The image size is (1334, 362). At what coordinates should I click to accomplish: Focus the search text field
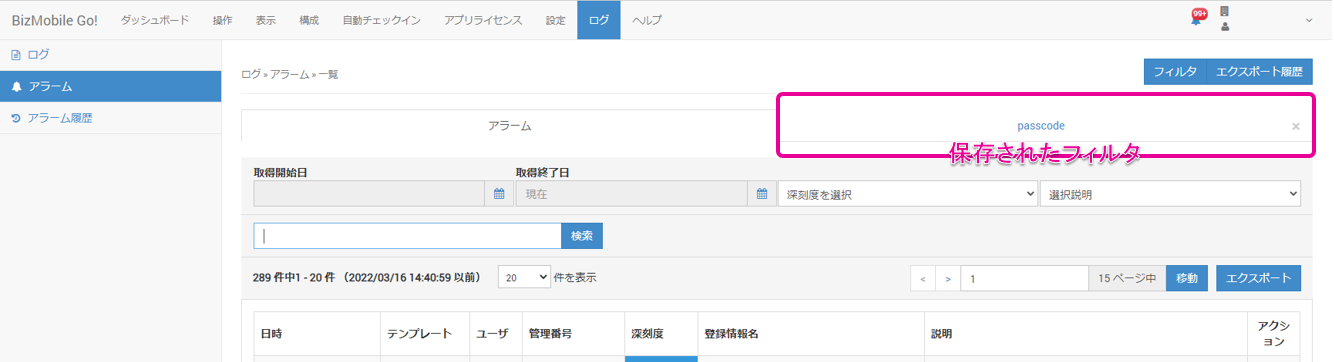(407, 236)
